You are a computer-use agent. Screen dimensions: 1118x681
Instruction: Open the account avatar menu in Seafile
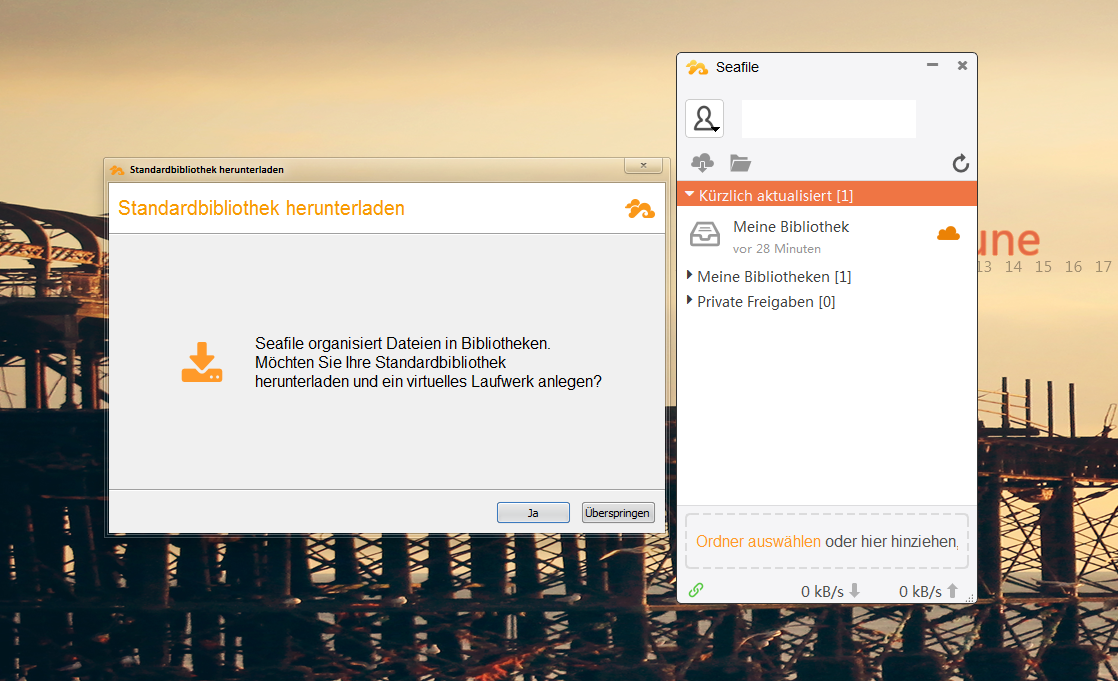click(x=704, y=118)
